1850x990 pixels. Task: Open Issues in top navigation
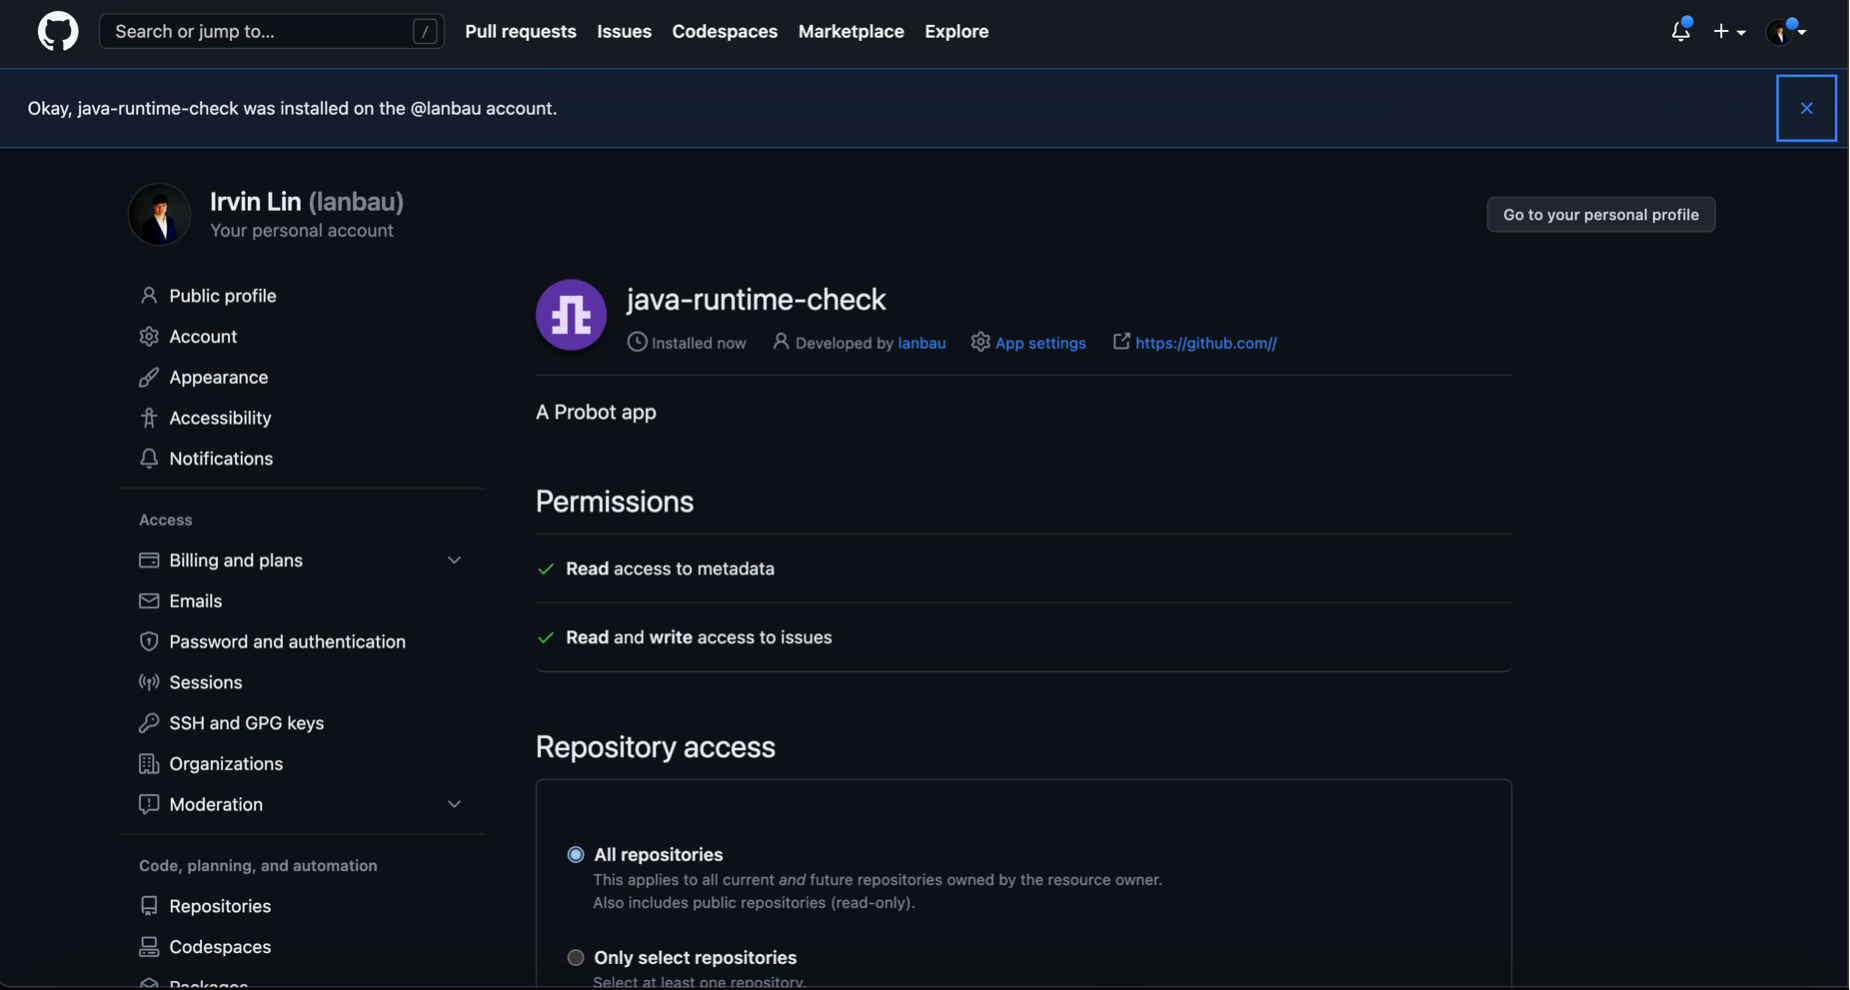(x=624, y=31)
